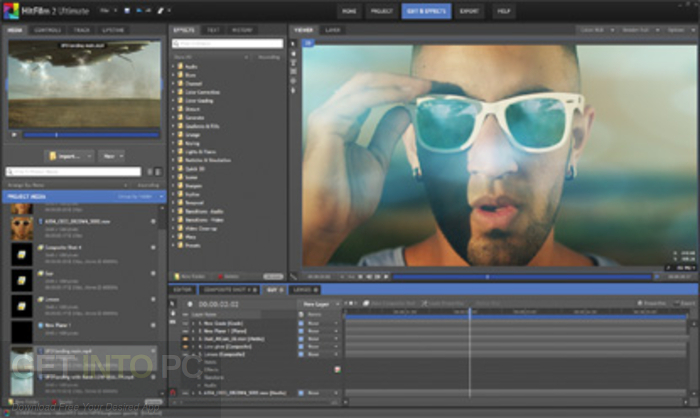Toggle the red snapping magnet icon

point(173,393)
